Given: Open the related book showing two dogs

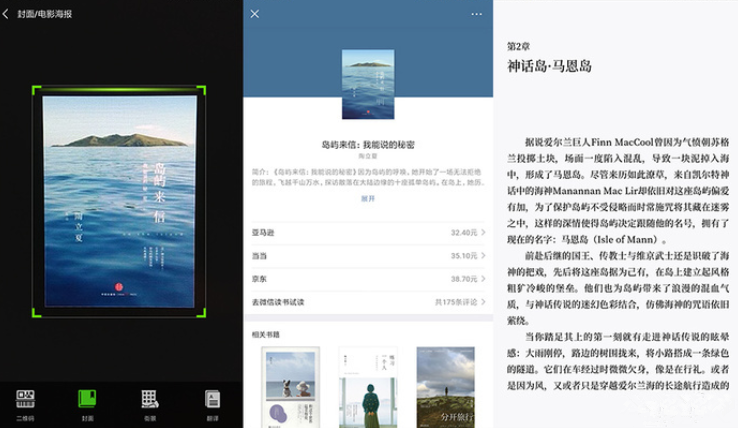Looking at the screenshot, I should (290, 387).
